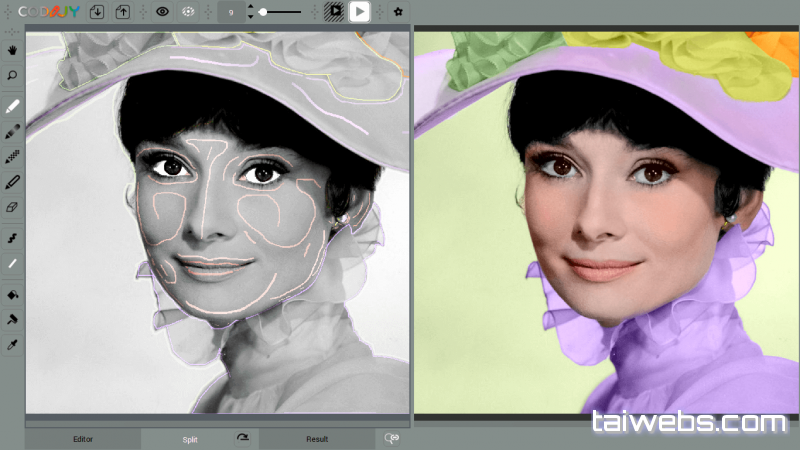Increase brush size with up arrow
The image size is (800, 450).
[x=249, y=7]
